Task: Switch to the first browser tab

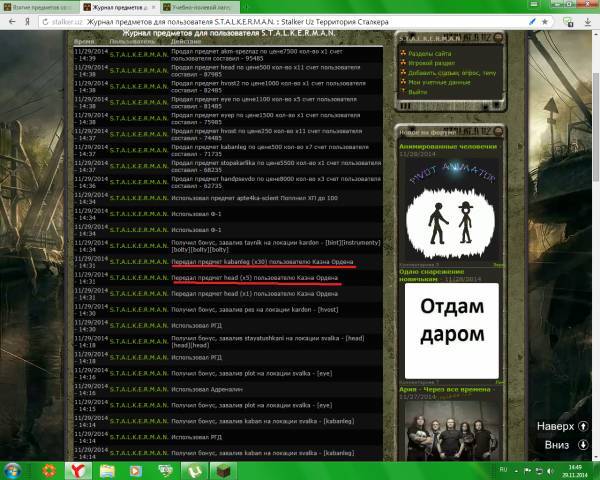Action: pyautogui.click(x=39, y=7)
